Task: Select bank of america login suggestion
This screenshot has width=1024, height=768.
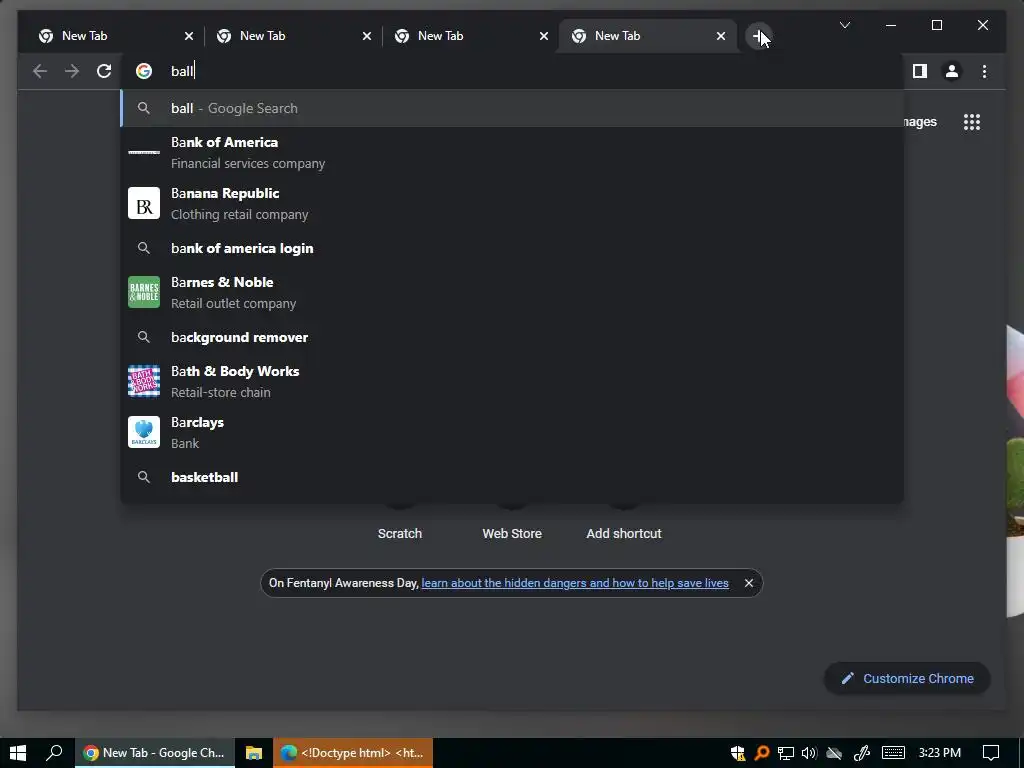Action: point(513,248)
